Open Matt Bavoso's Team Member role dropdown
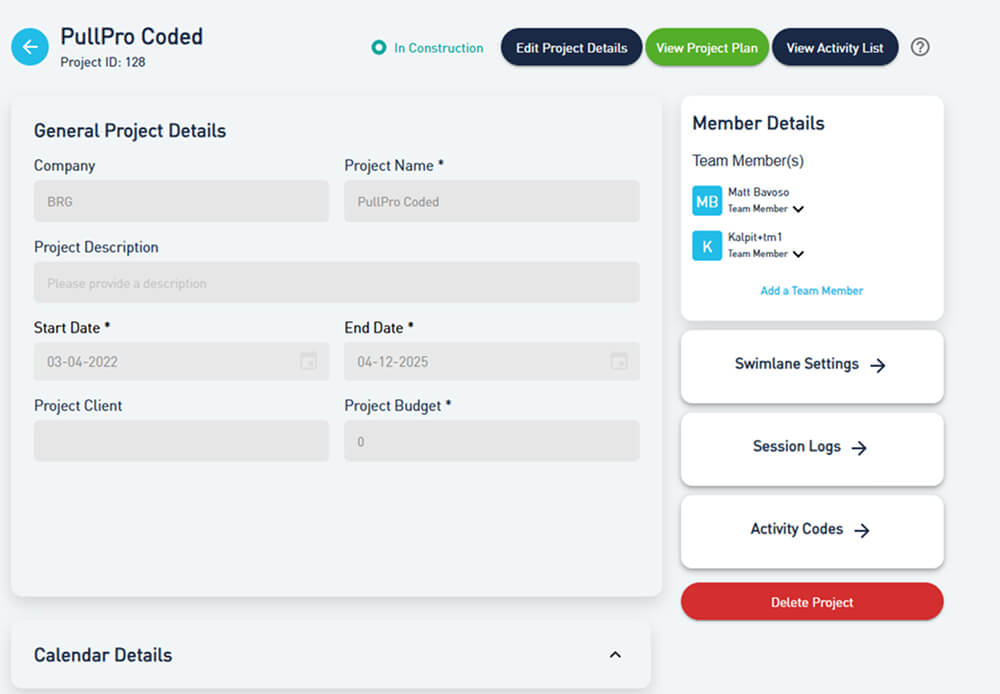1000x694 pixels. [x=798, y=210]
